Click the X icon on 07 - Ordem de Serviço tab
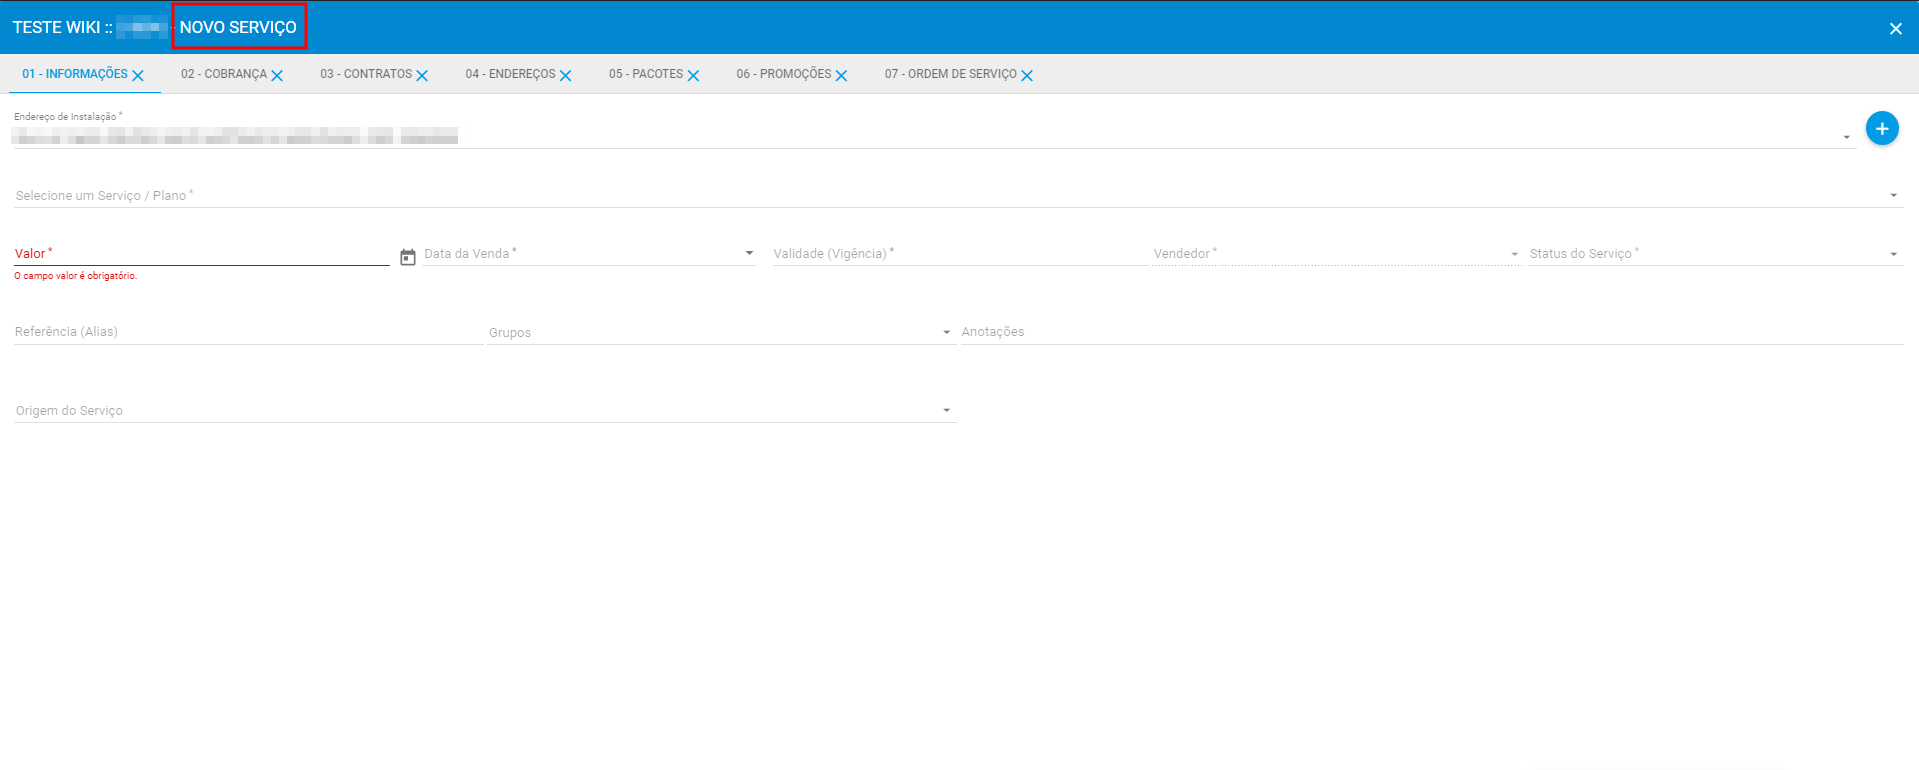The image size is (1919, 770). tap(1027, 76)
